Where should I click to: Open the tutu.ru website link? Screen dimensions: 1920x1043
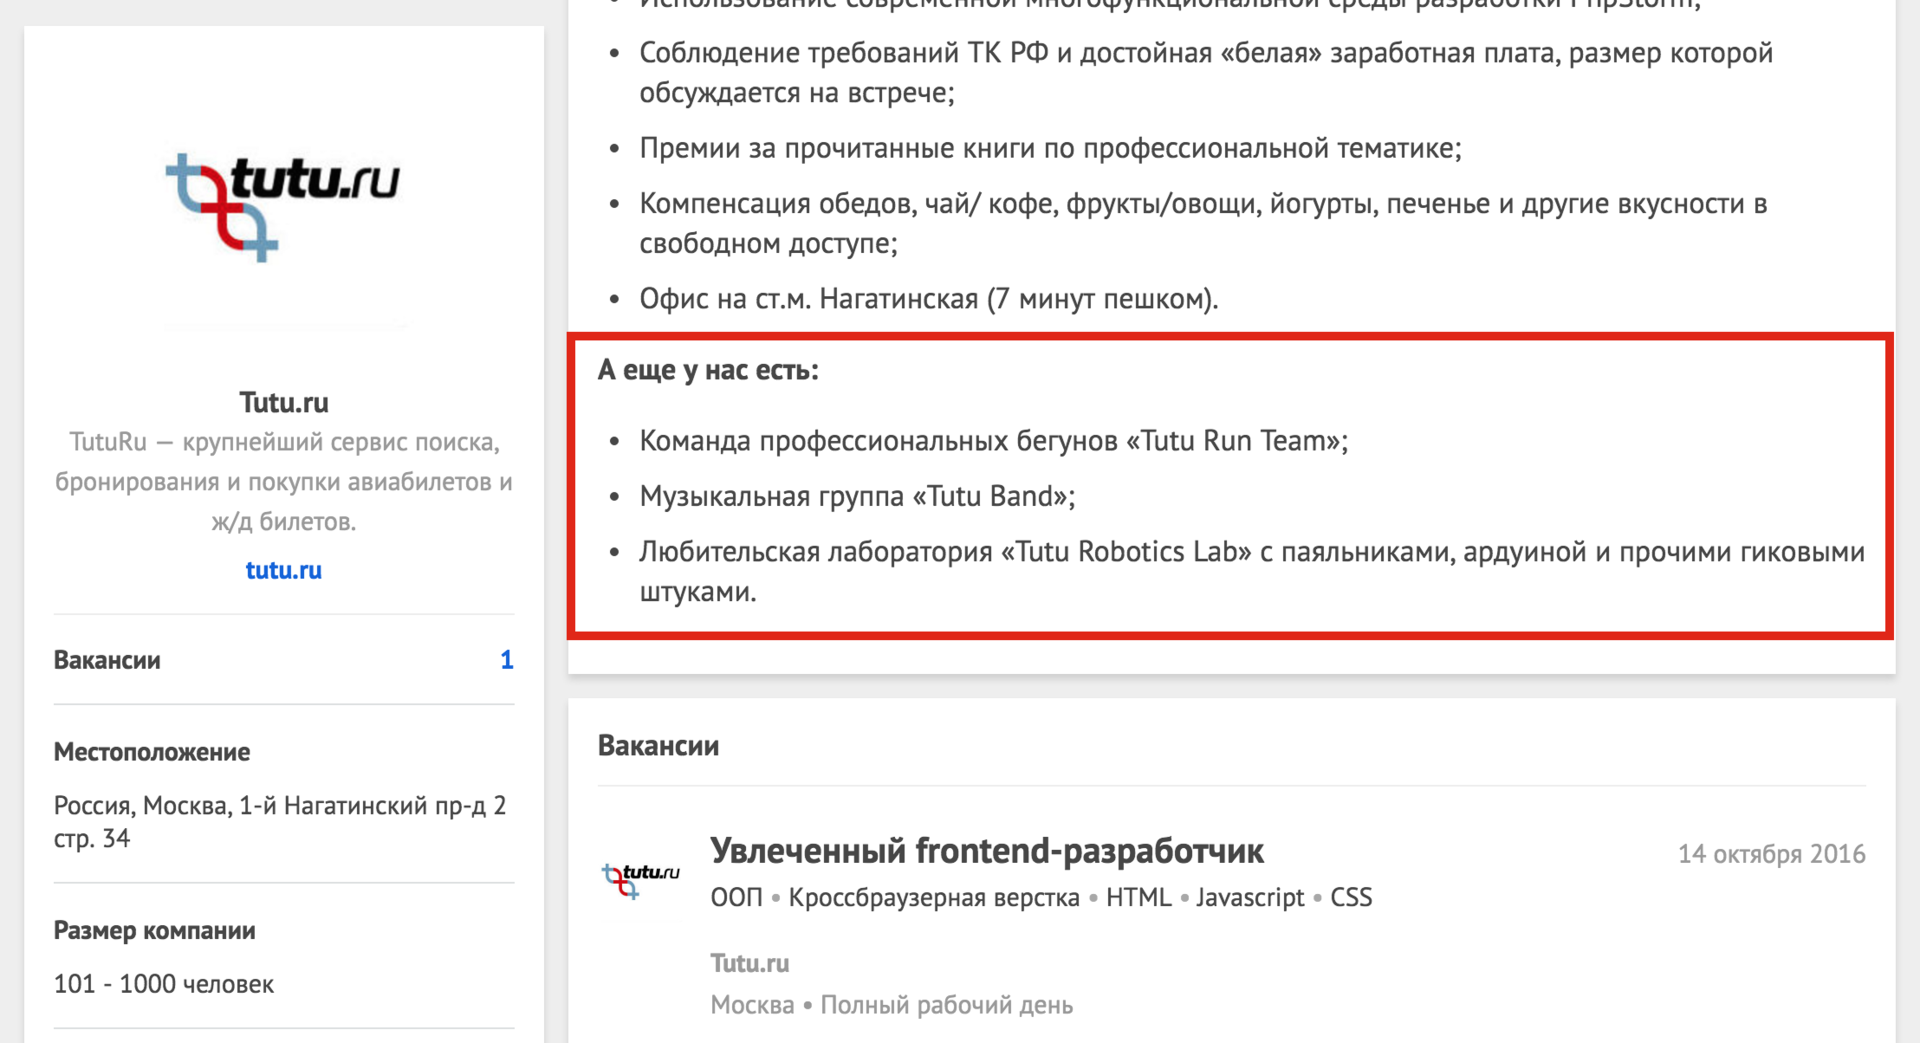284,570
